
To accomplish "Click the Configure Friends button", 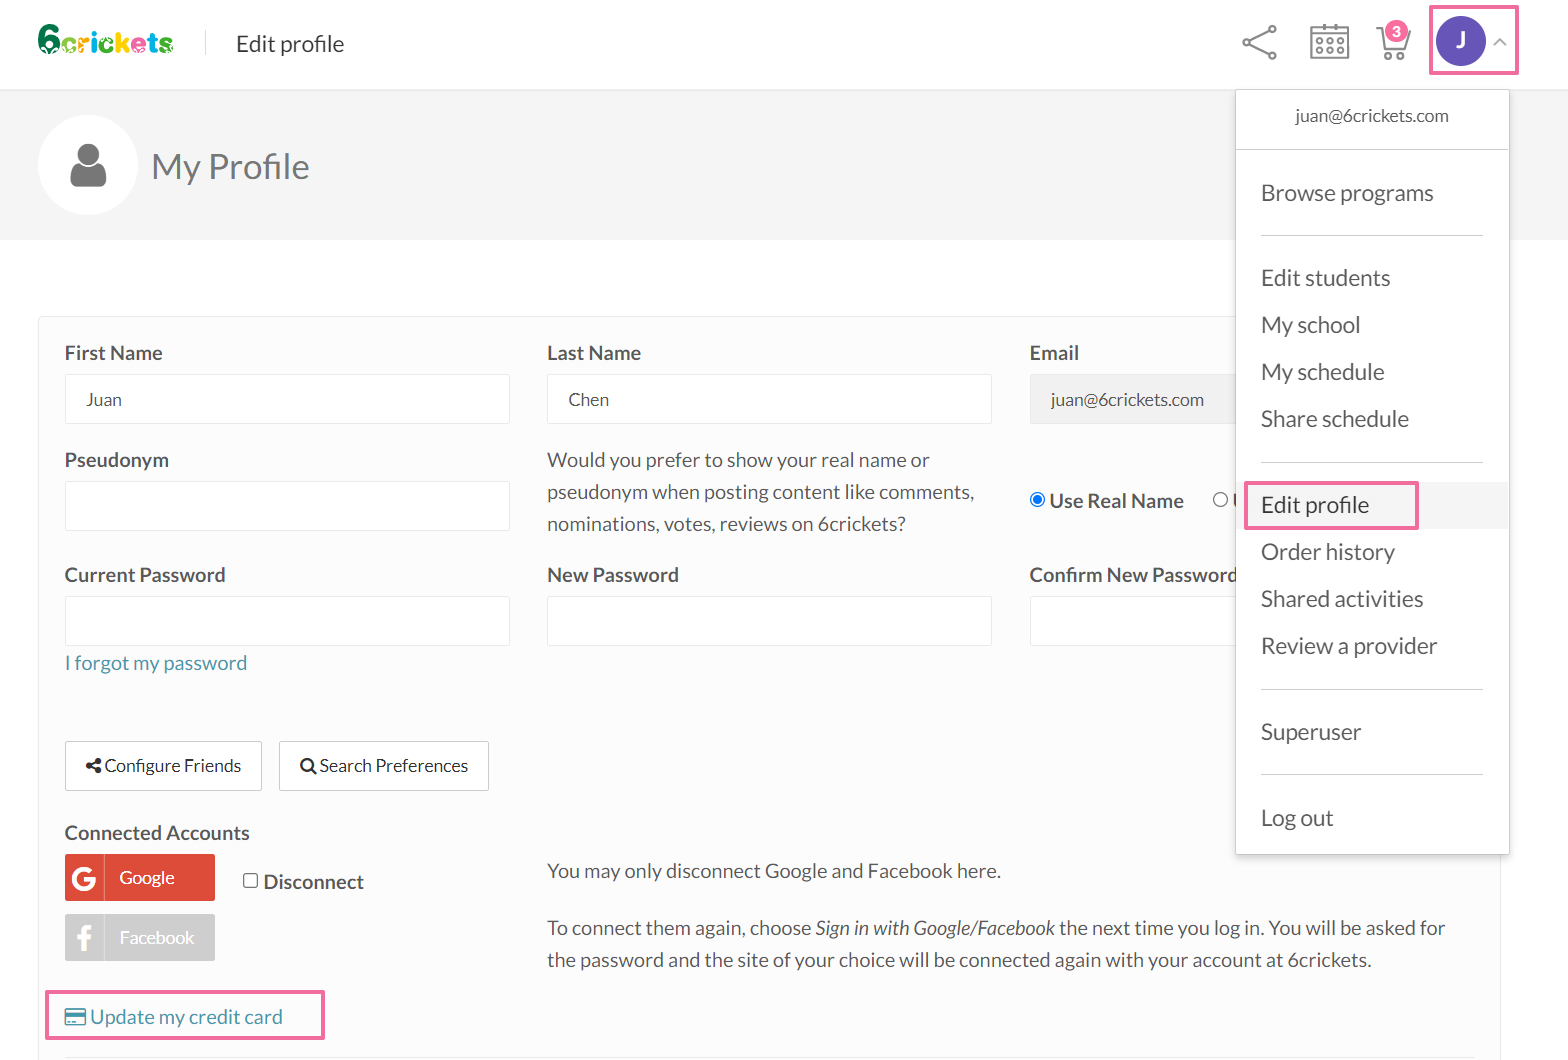I will [163, 766].
